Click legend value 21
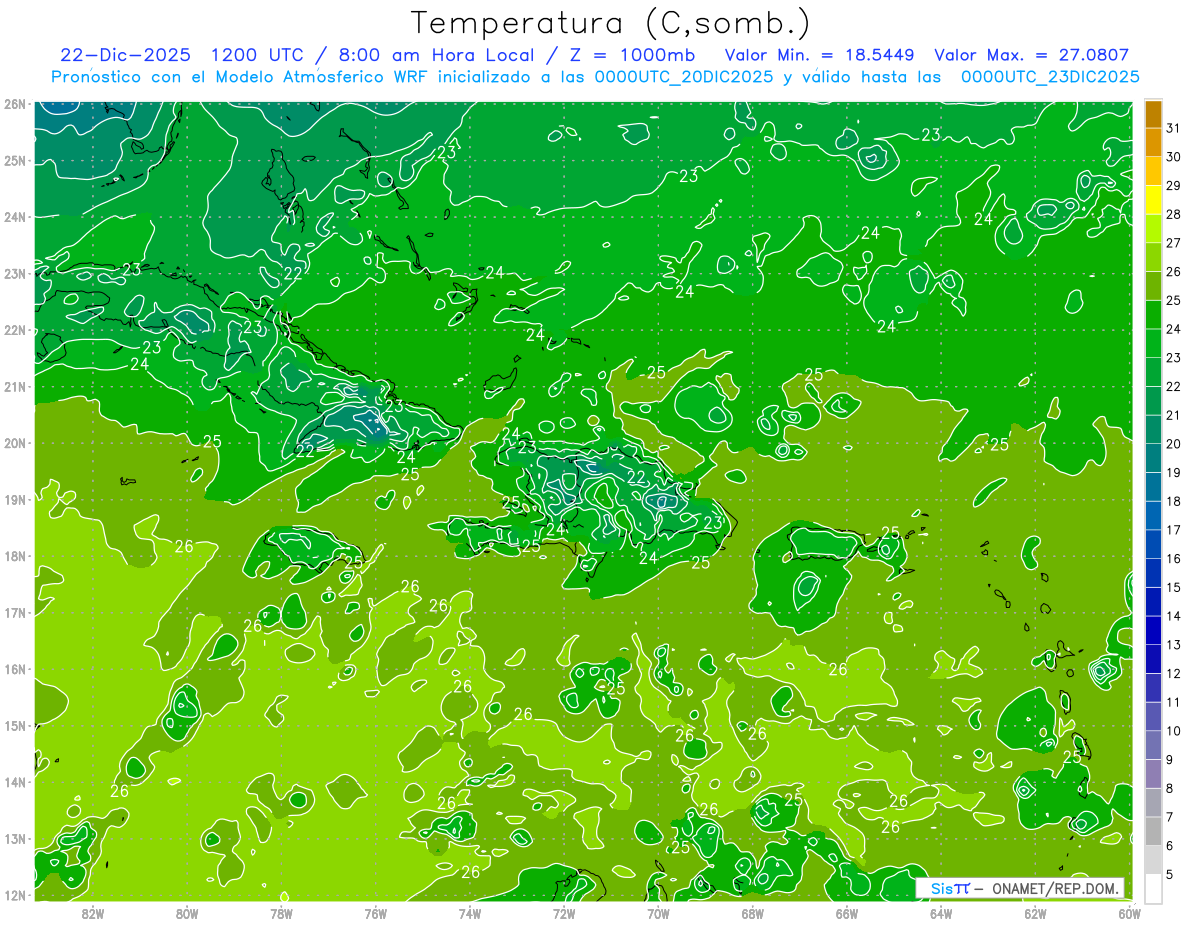The image size is (1200, 927). tap(1174, 415)
